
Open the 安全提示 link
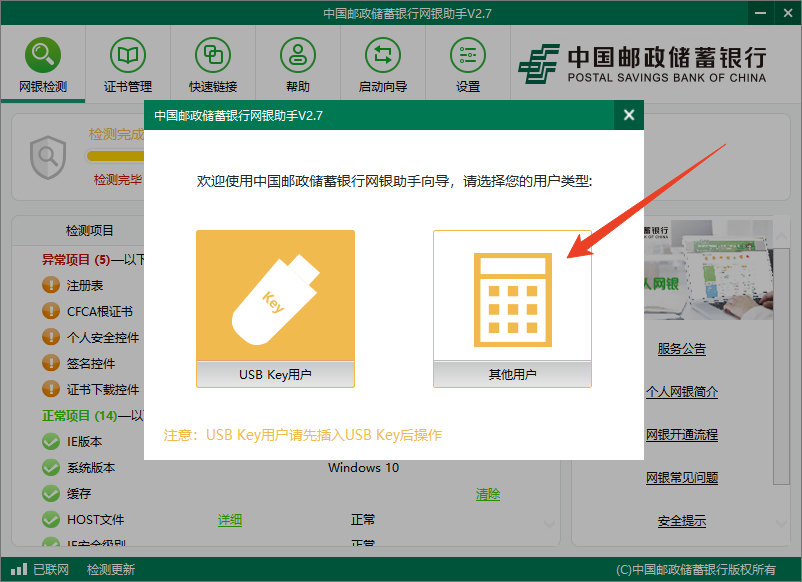pyautogui.click(x=682, y=521)
